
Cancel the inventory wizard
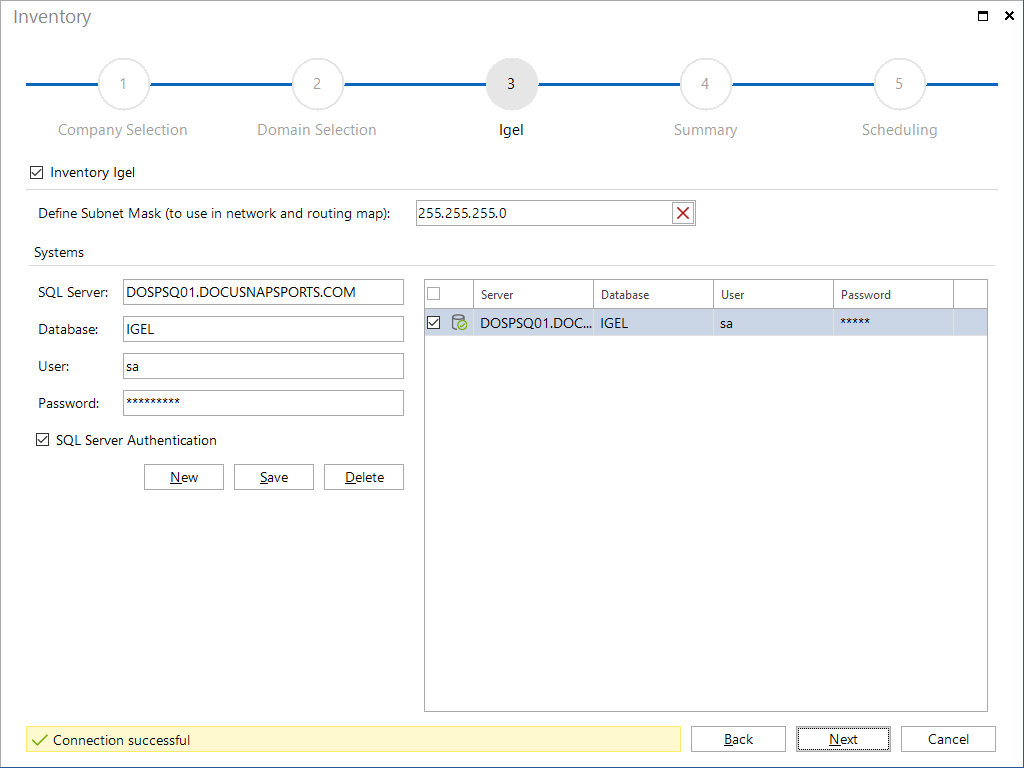948,739
